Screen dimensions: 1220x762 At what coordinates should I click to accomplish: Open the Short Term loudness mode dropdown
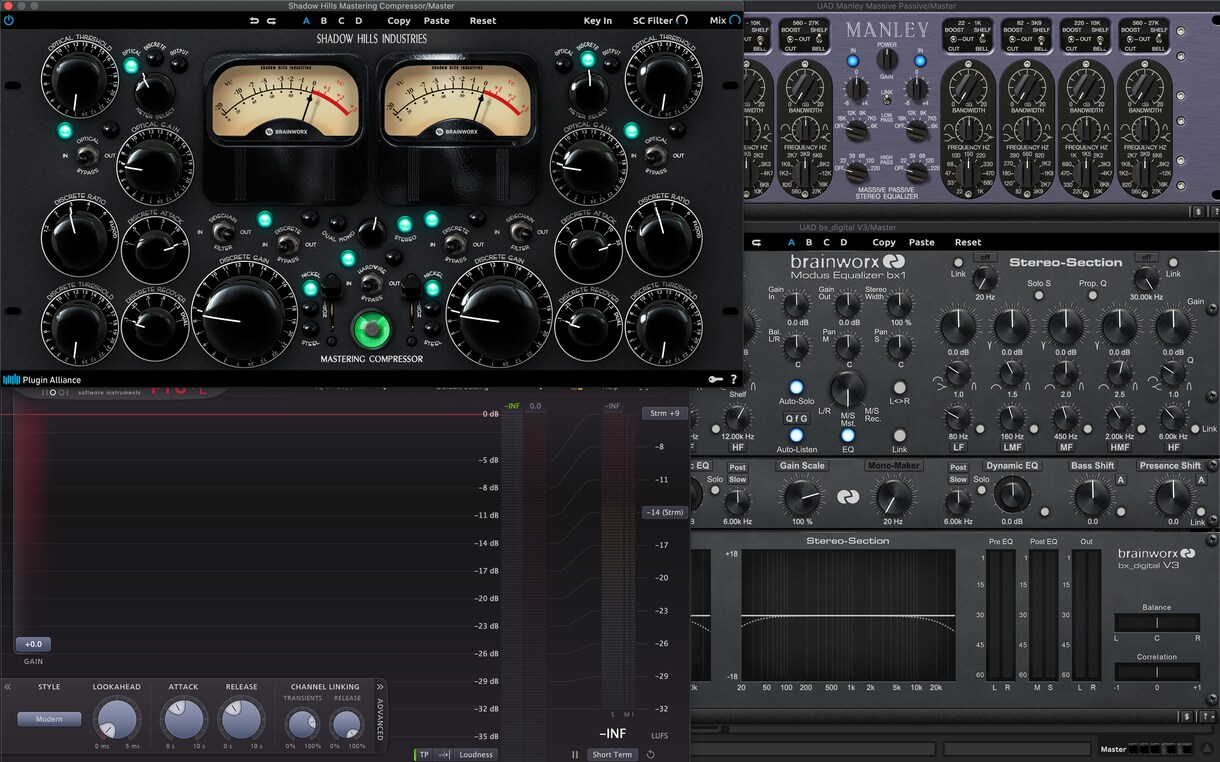(612, 755)
